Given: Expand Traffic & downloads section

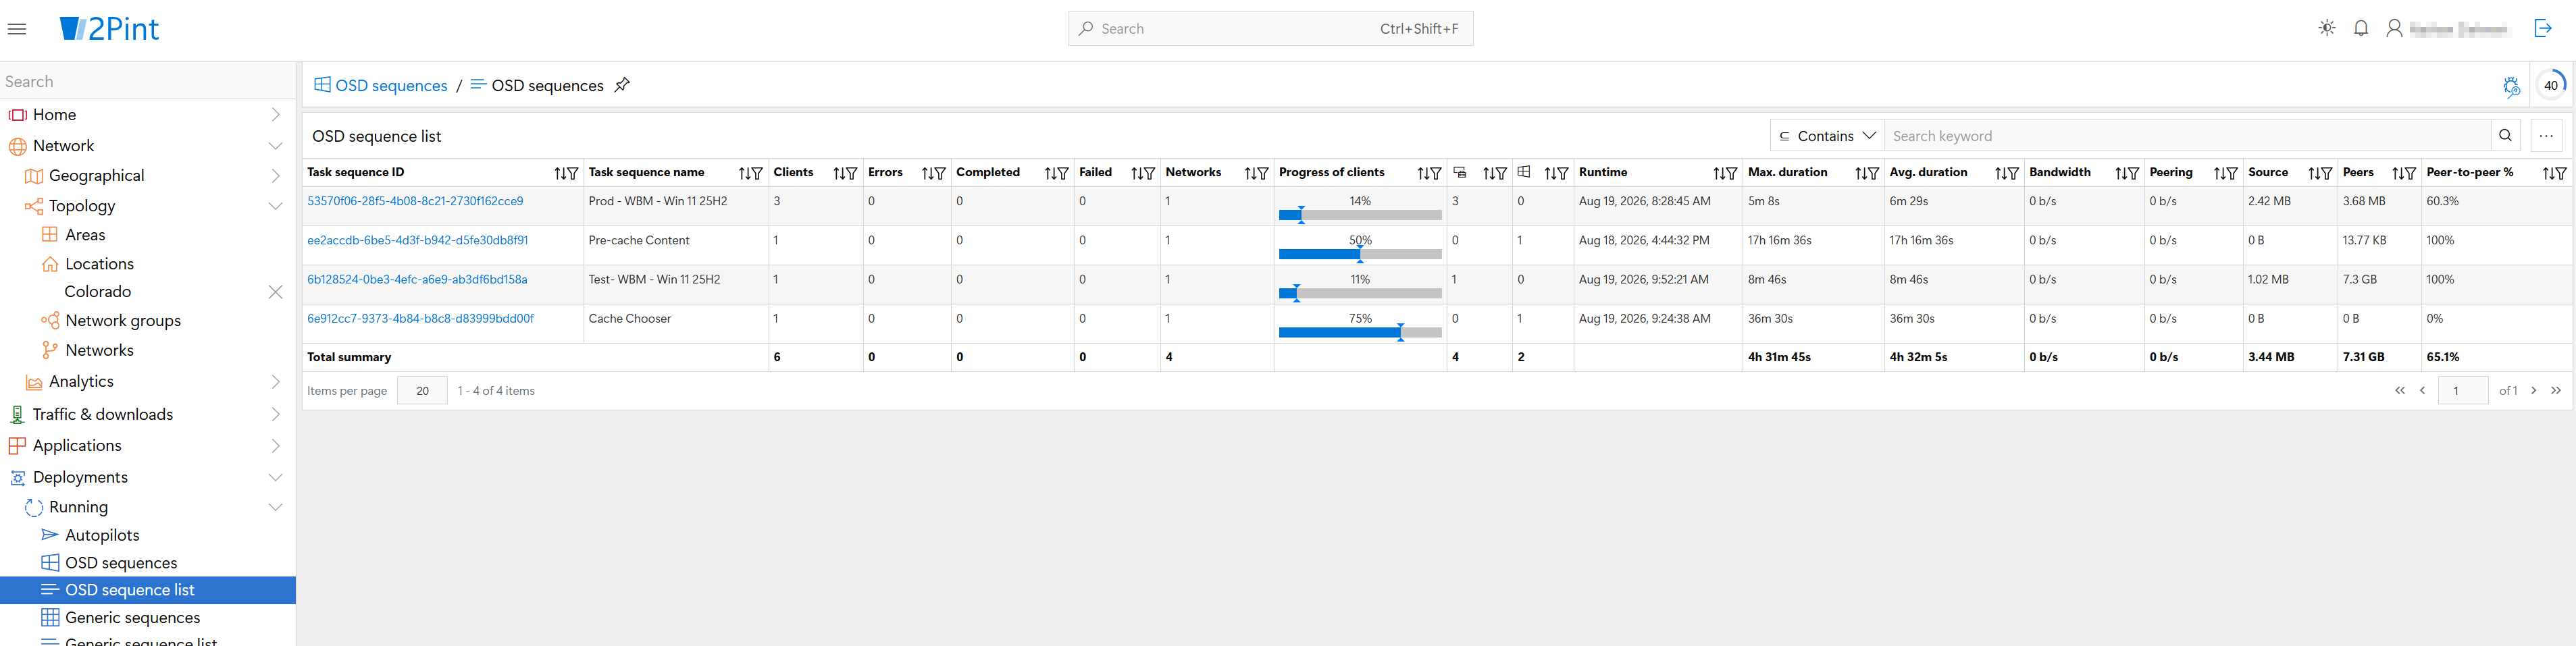Looking at the screenshot, I should [276, 415].
